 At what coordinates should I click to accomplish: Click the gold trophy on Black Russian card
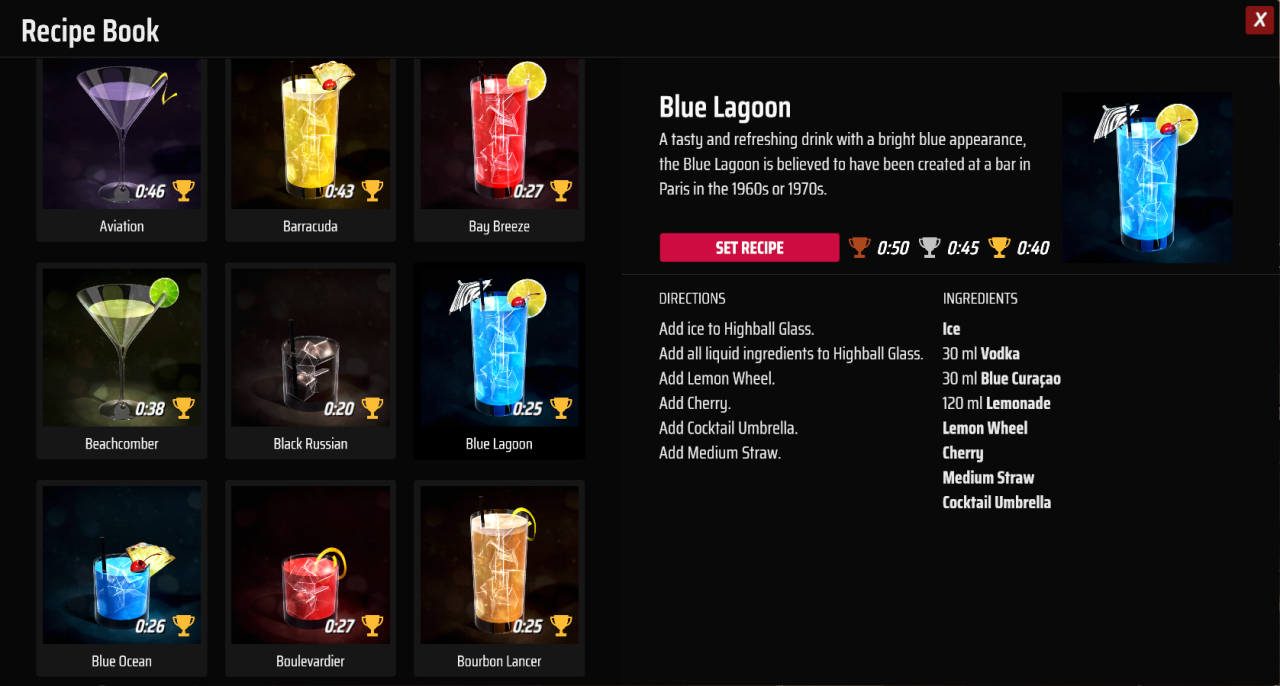tap(372, 407)
